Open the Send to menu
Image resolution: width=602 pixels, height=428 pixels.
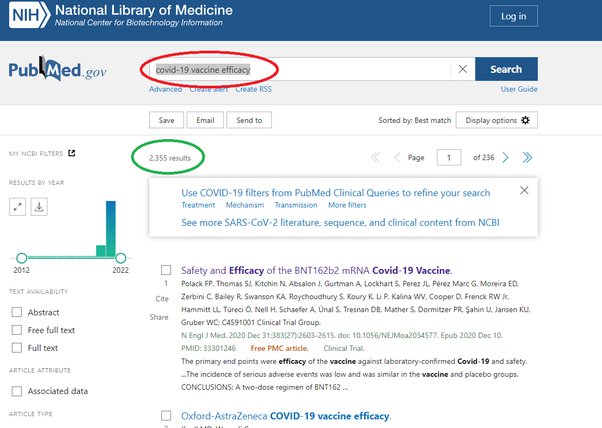[249, 120]
